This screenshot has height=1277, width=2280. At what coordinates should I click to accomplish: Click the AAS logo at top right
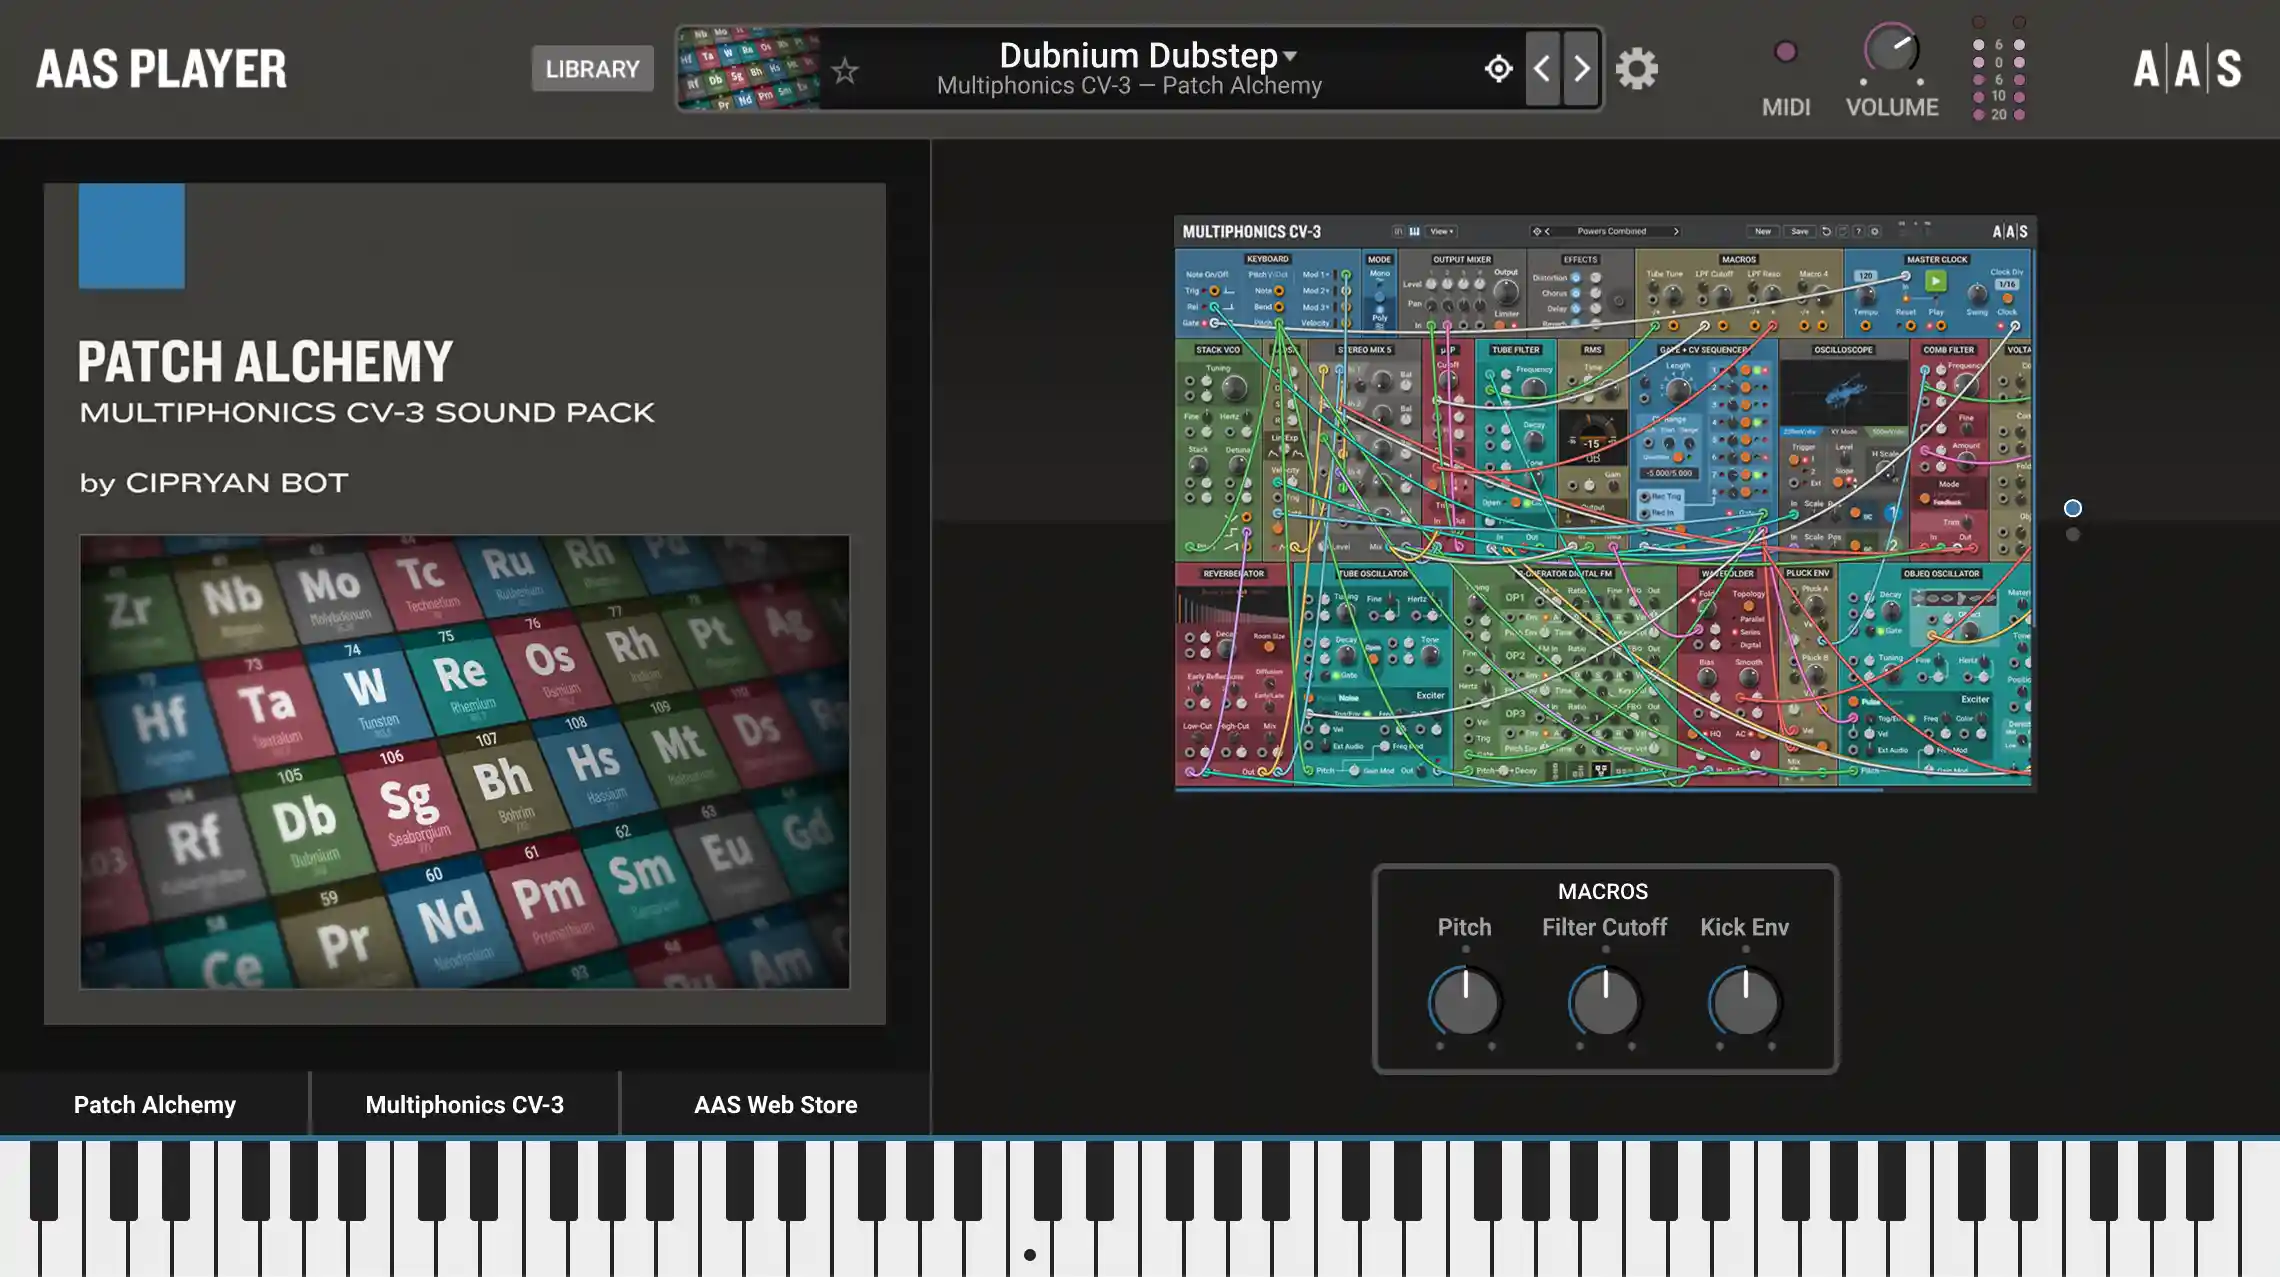point(2187,69)
